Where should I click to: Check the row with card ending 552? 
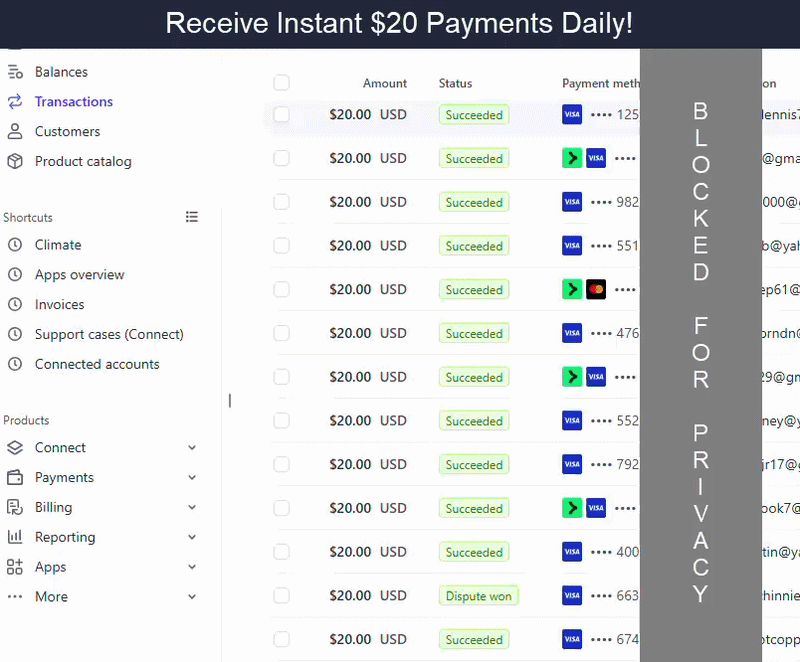pos(282,421)
